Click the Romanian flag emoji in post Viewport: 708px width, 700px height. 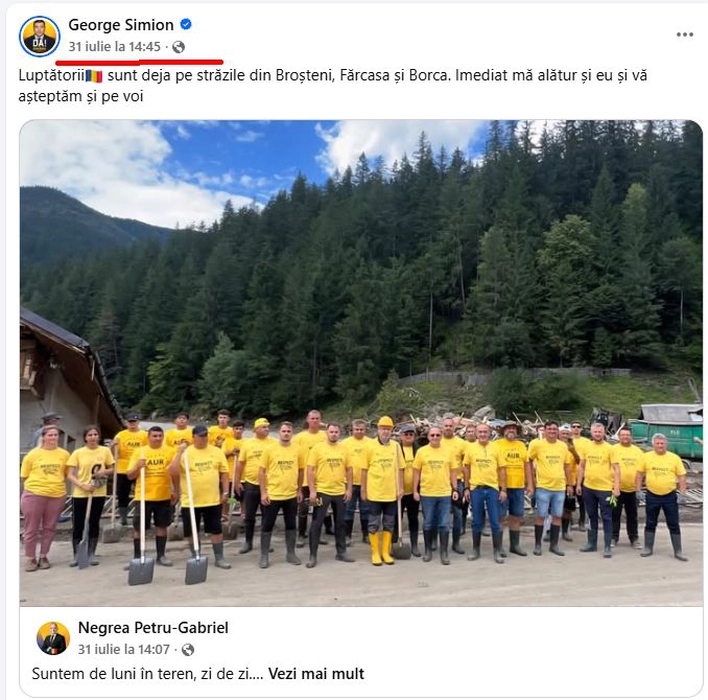pyautogui.click(x=94, y=76)
